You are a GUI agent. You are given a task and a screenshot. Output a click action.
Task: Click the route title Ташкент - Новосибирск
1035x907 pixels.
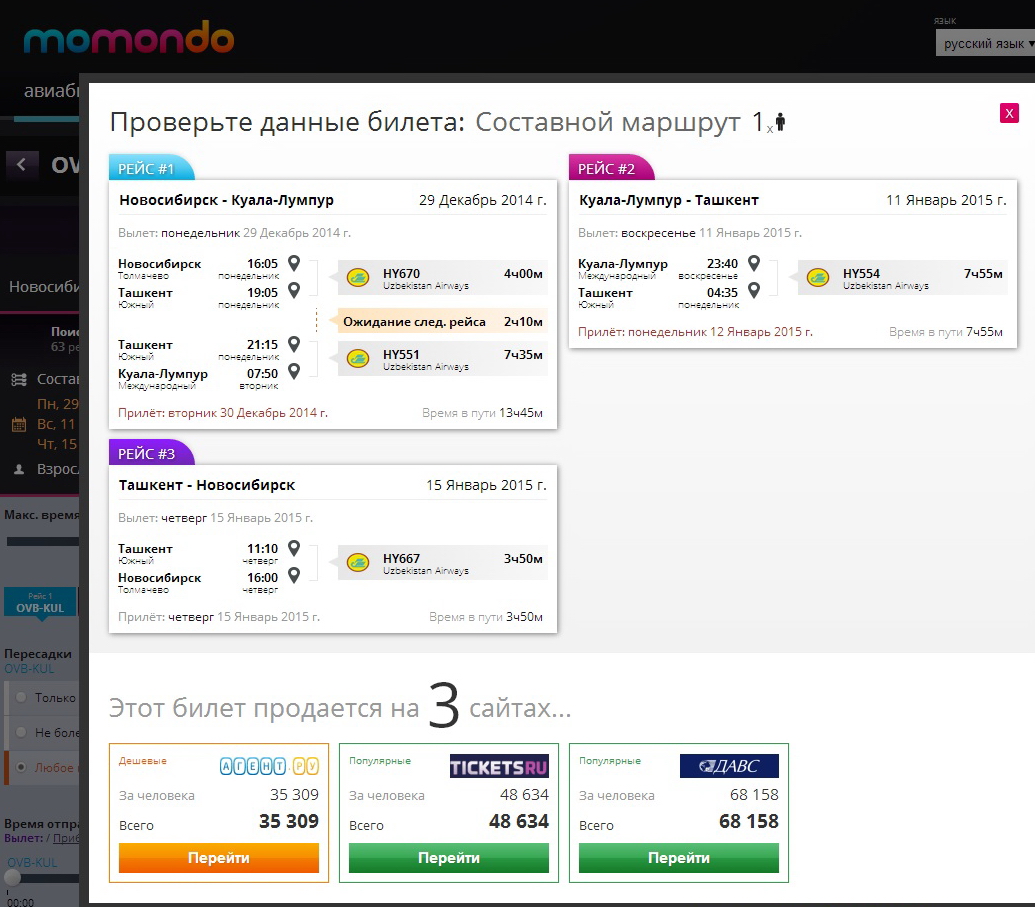tap(207, 485)
